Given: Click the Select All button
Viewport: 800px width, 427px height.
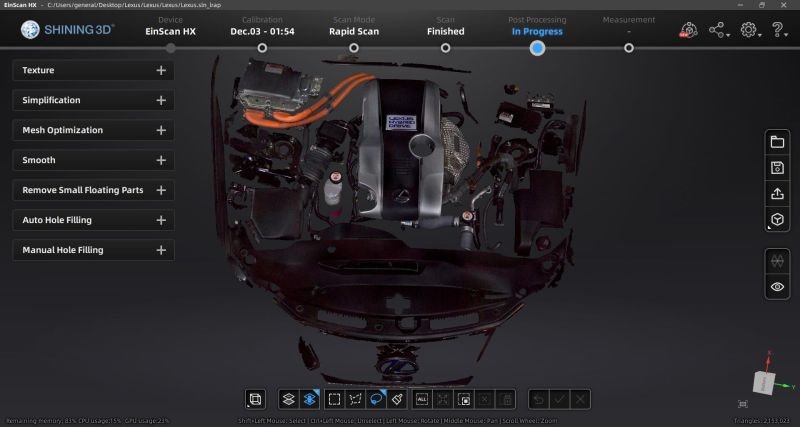Looking at the screenshot, I should tap(421, 399).
